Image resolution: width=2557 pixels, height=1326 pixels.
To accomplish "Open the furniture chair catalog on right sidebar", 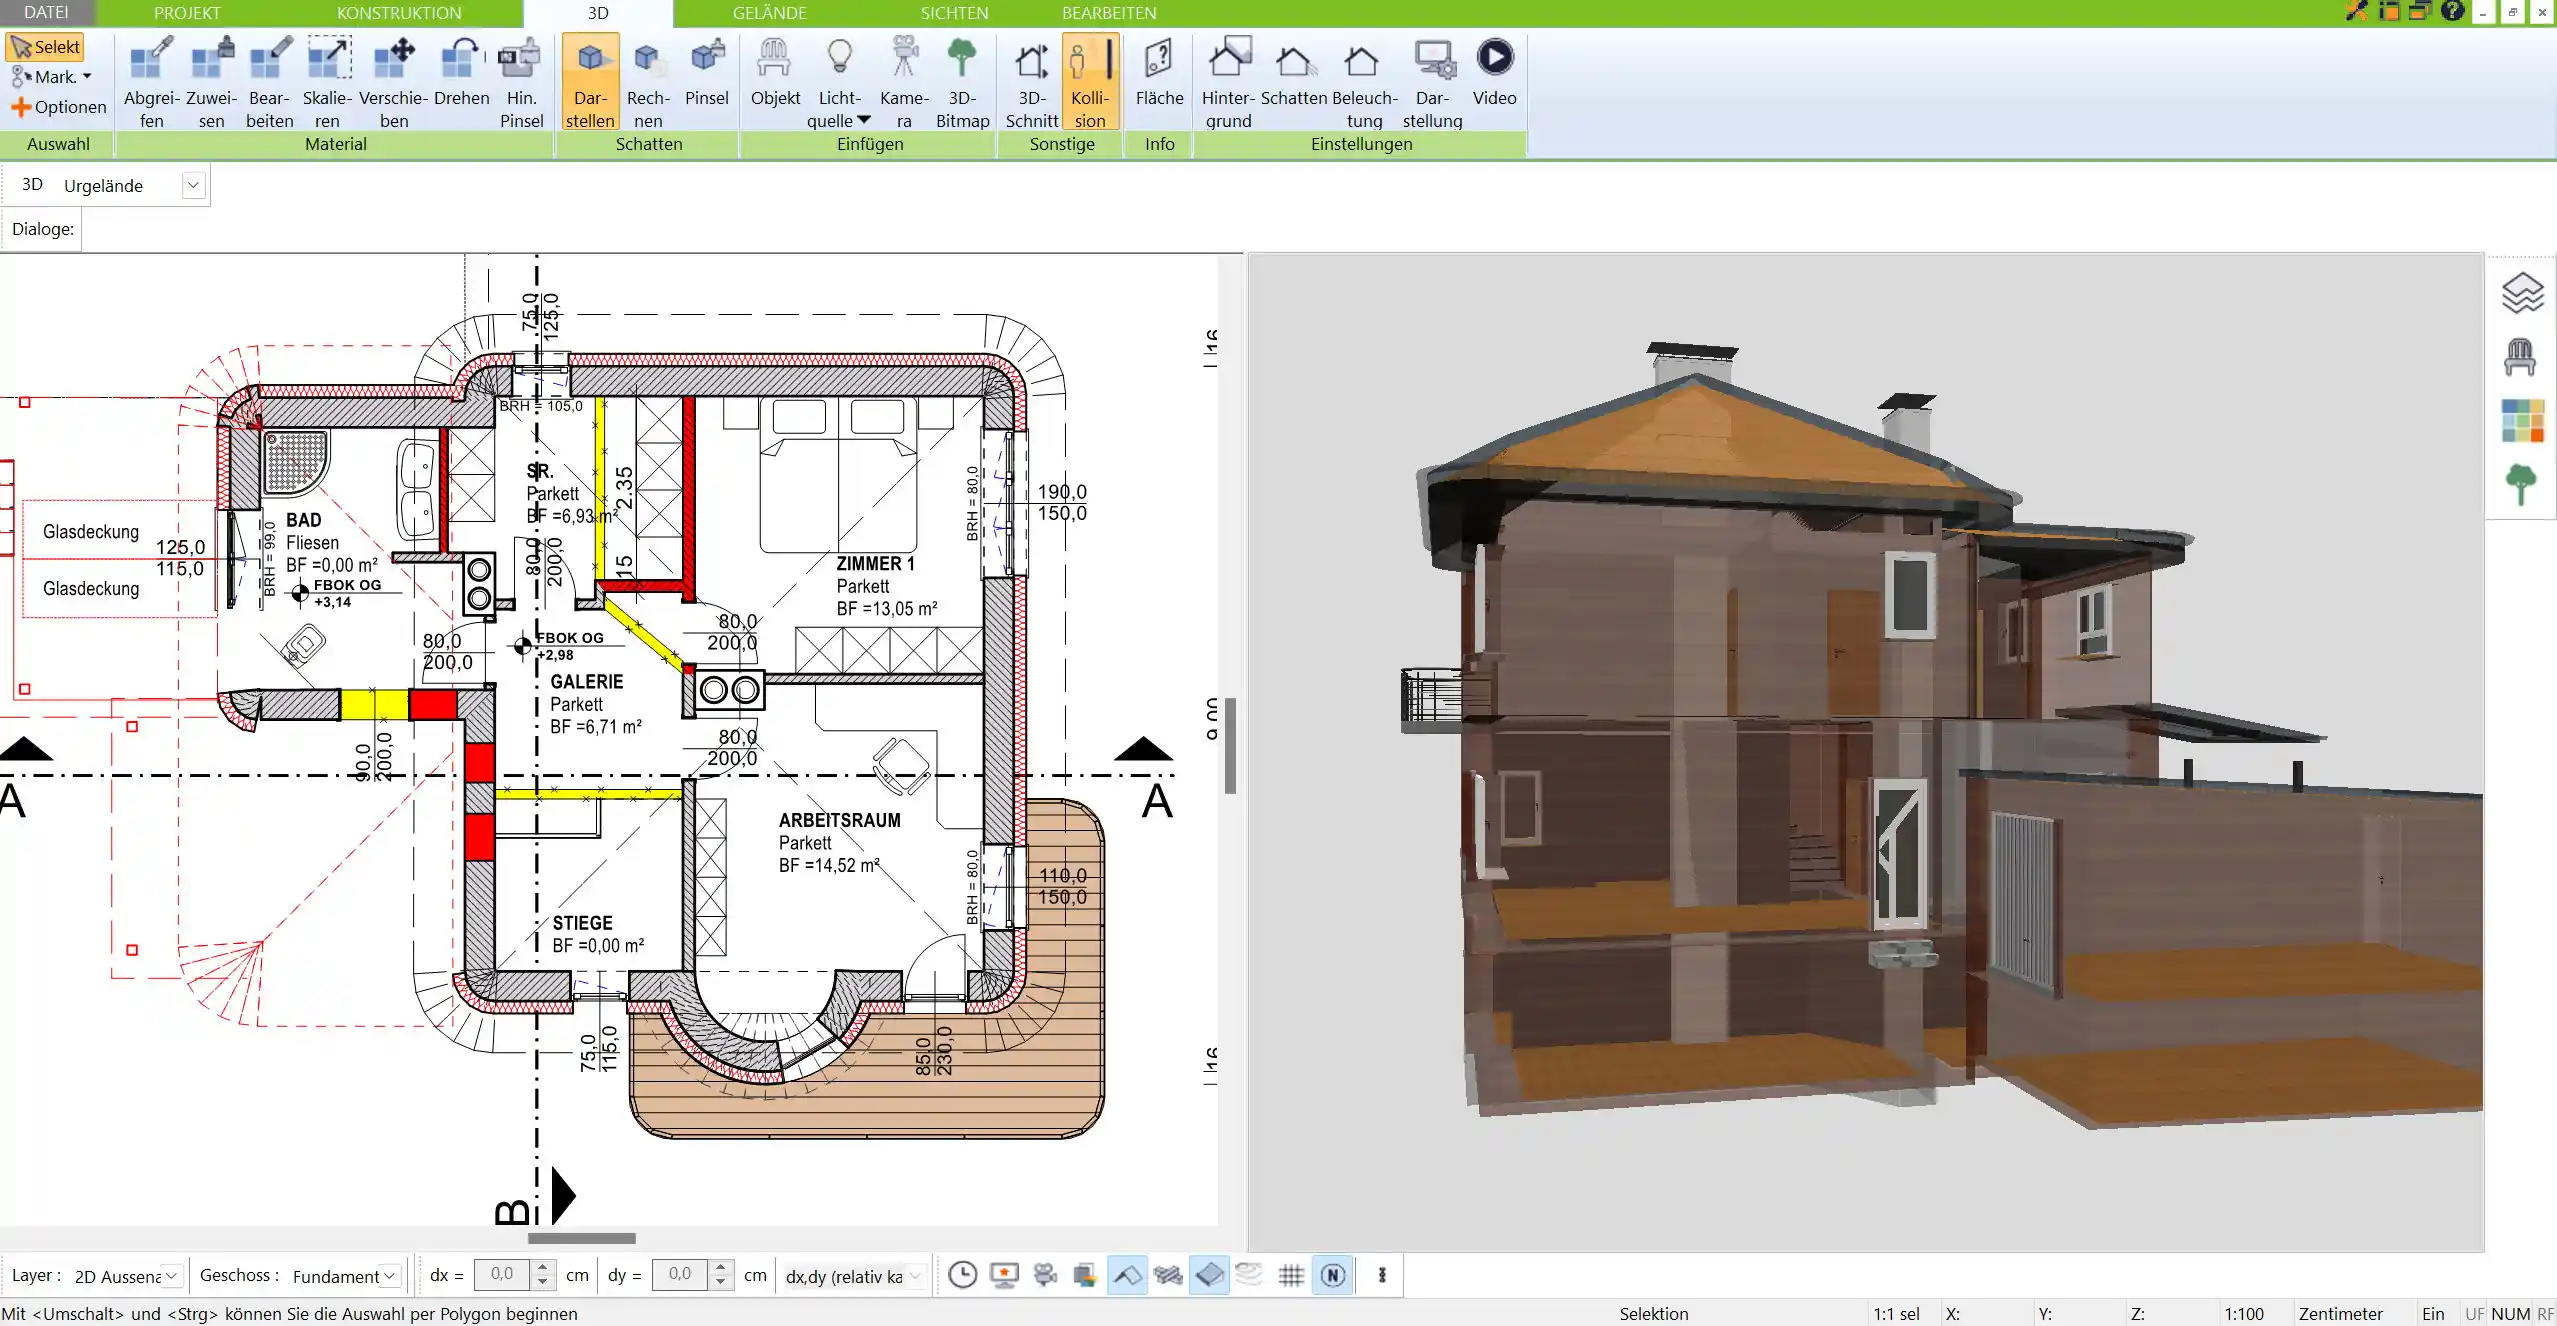I will pos(2520,357).
